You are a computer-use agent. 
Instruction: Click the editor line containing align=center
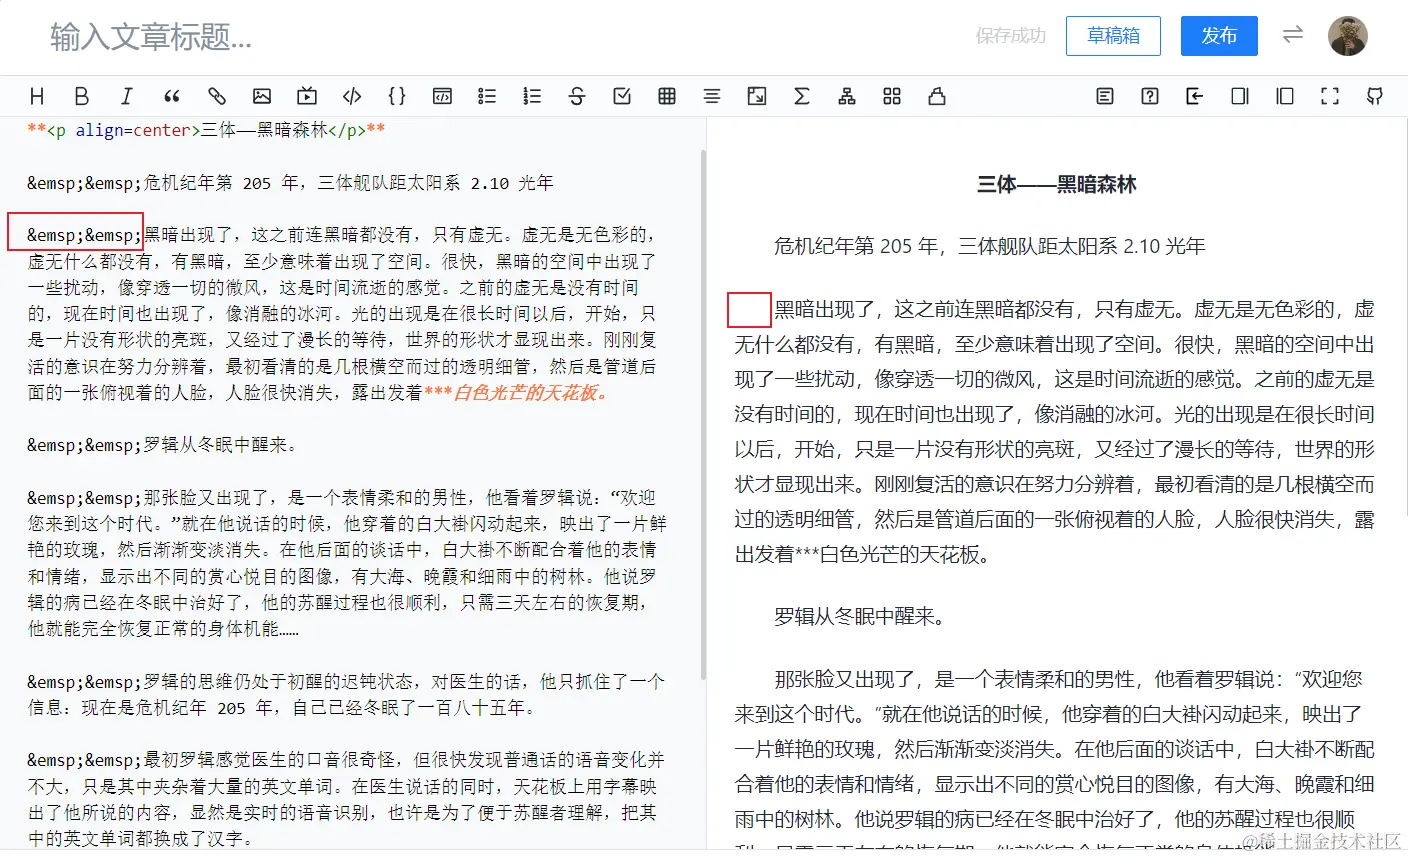tap(206, 130)
